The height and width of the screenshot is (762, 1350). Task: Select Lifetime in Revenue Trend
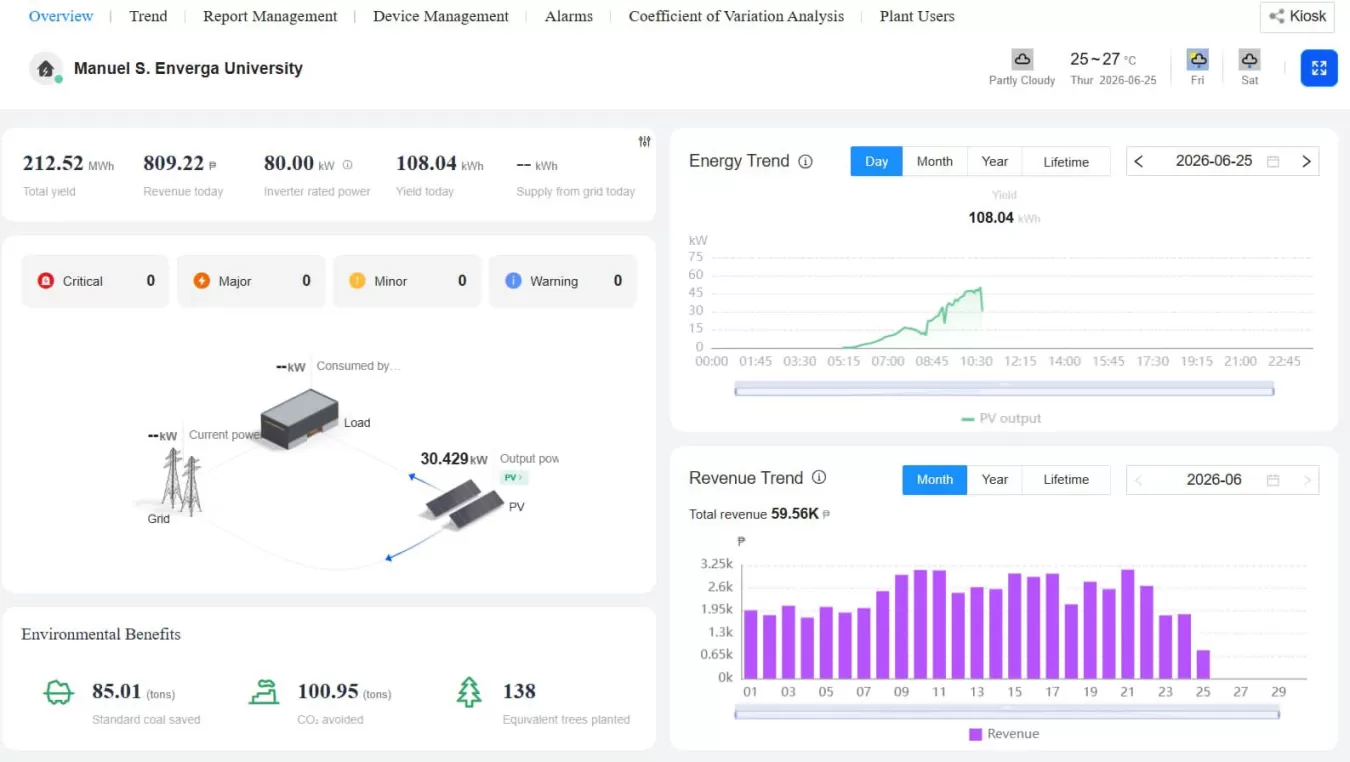pyautogui.click(x=1066, y=479)
